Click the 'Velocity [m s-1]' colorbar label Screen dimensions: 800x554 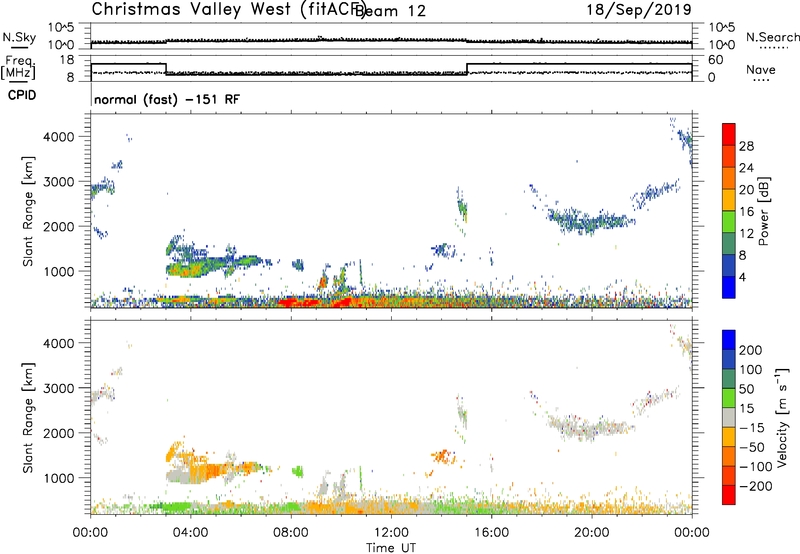[781, 417]
